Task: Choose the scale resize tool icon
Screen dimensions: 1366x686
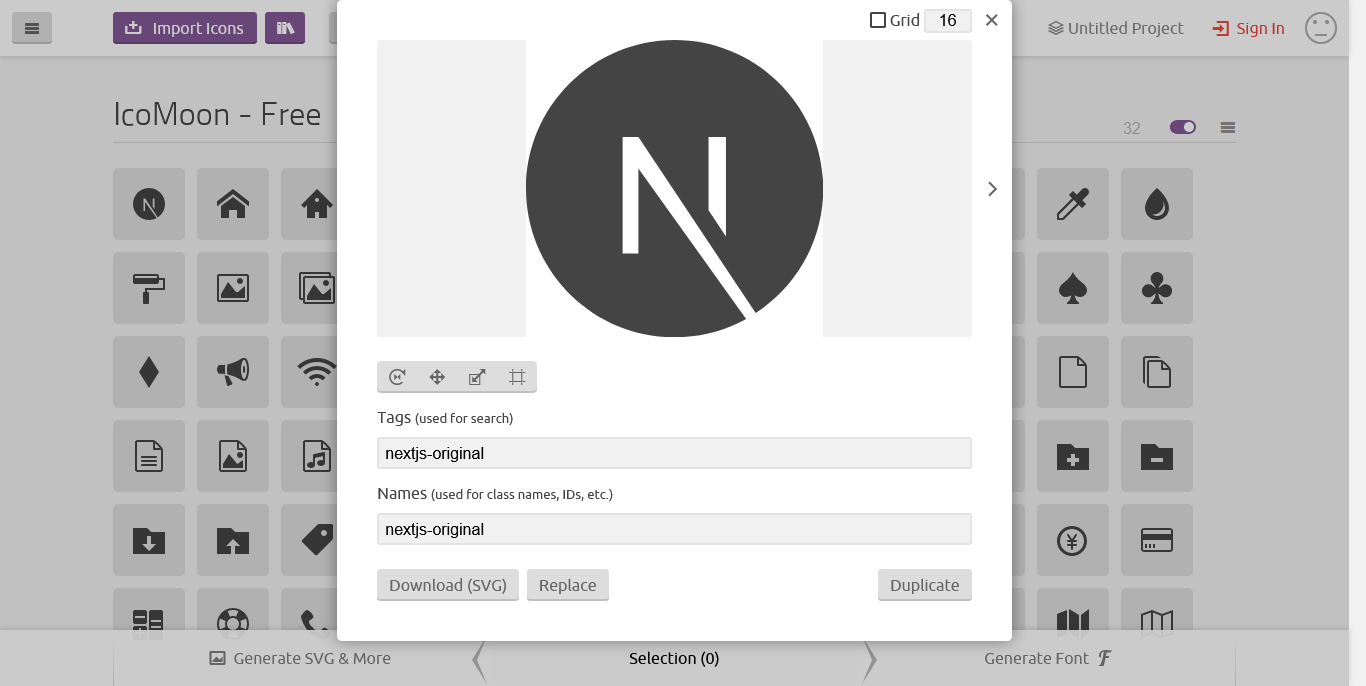Action: coord(477,377)
